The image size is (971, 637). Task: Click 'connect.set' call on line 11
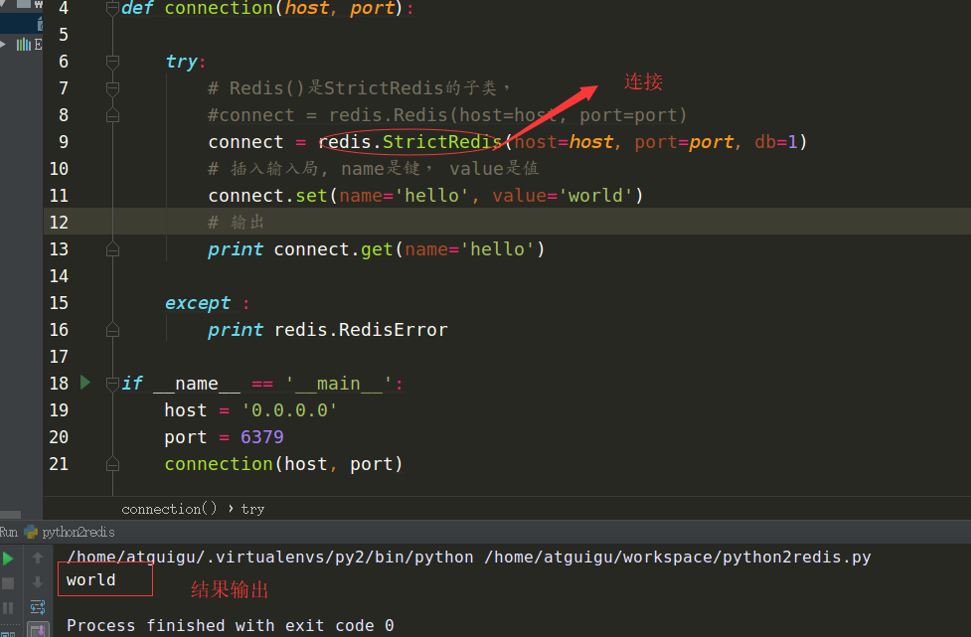pos(268,196)
